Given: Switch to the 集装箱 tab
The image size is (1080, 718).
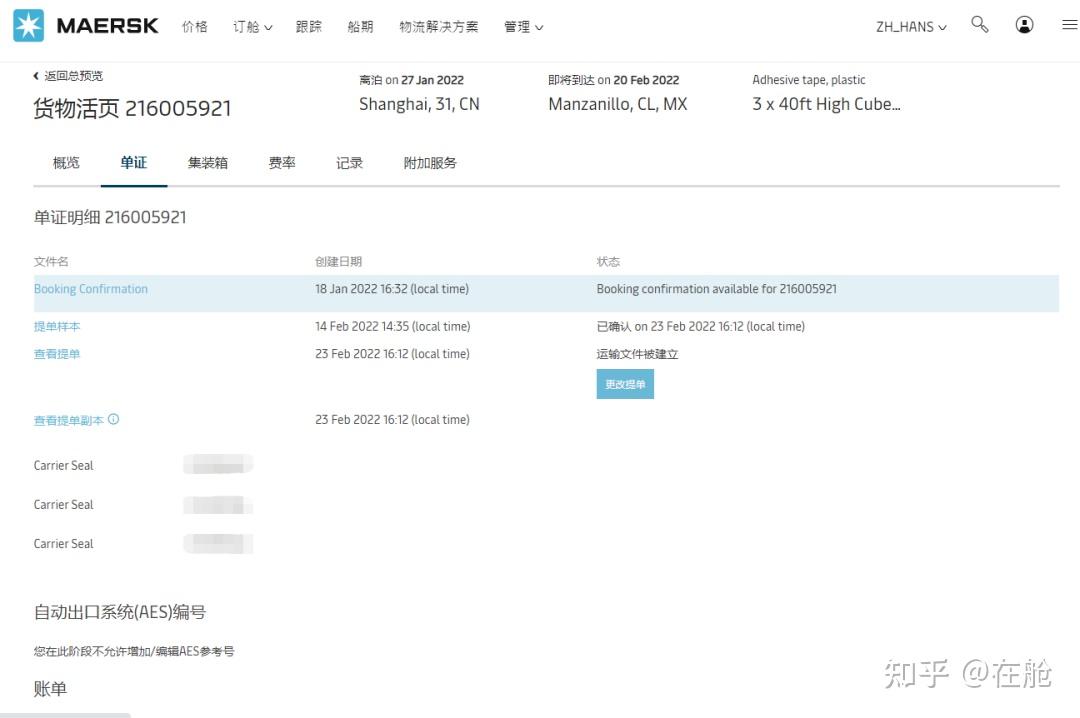Looking at the screenshot, I should (x=207, y=162).
